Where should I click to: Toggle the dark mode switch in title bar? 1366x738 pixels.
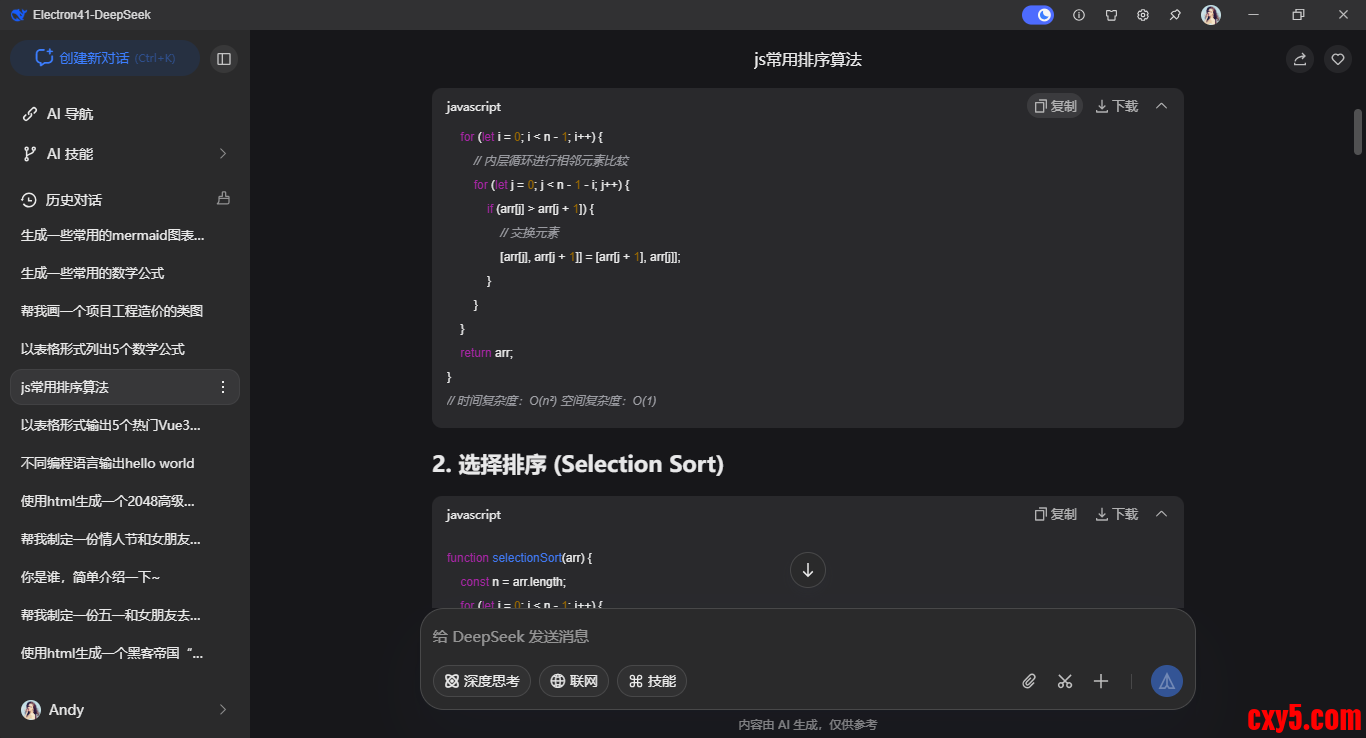point(1037,15)
